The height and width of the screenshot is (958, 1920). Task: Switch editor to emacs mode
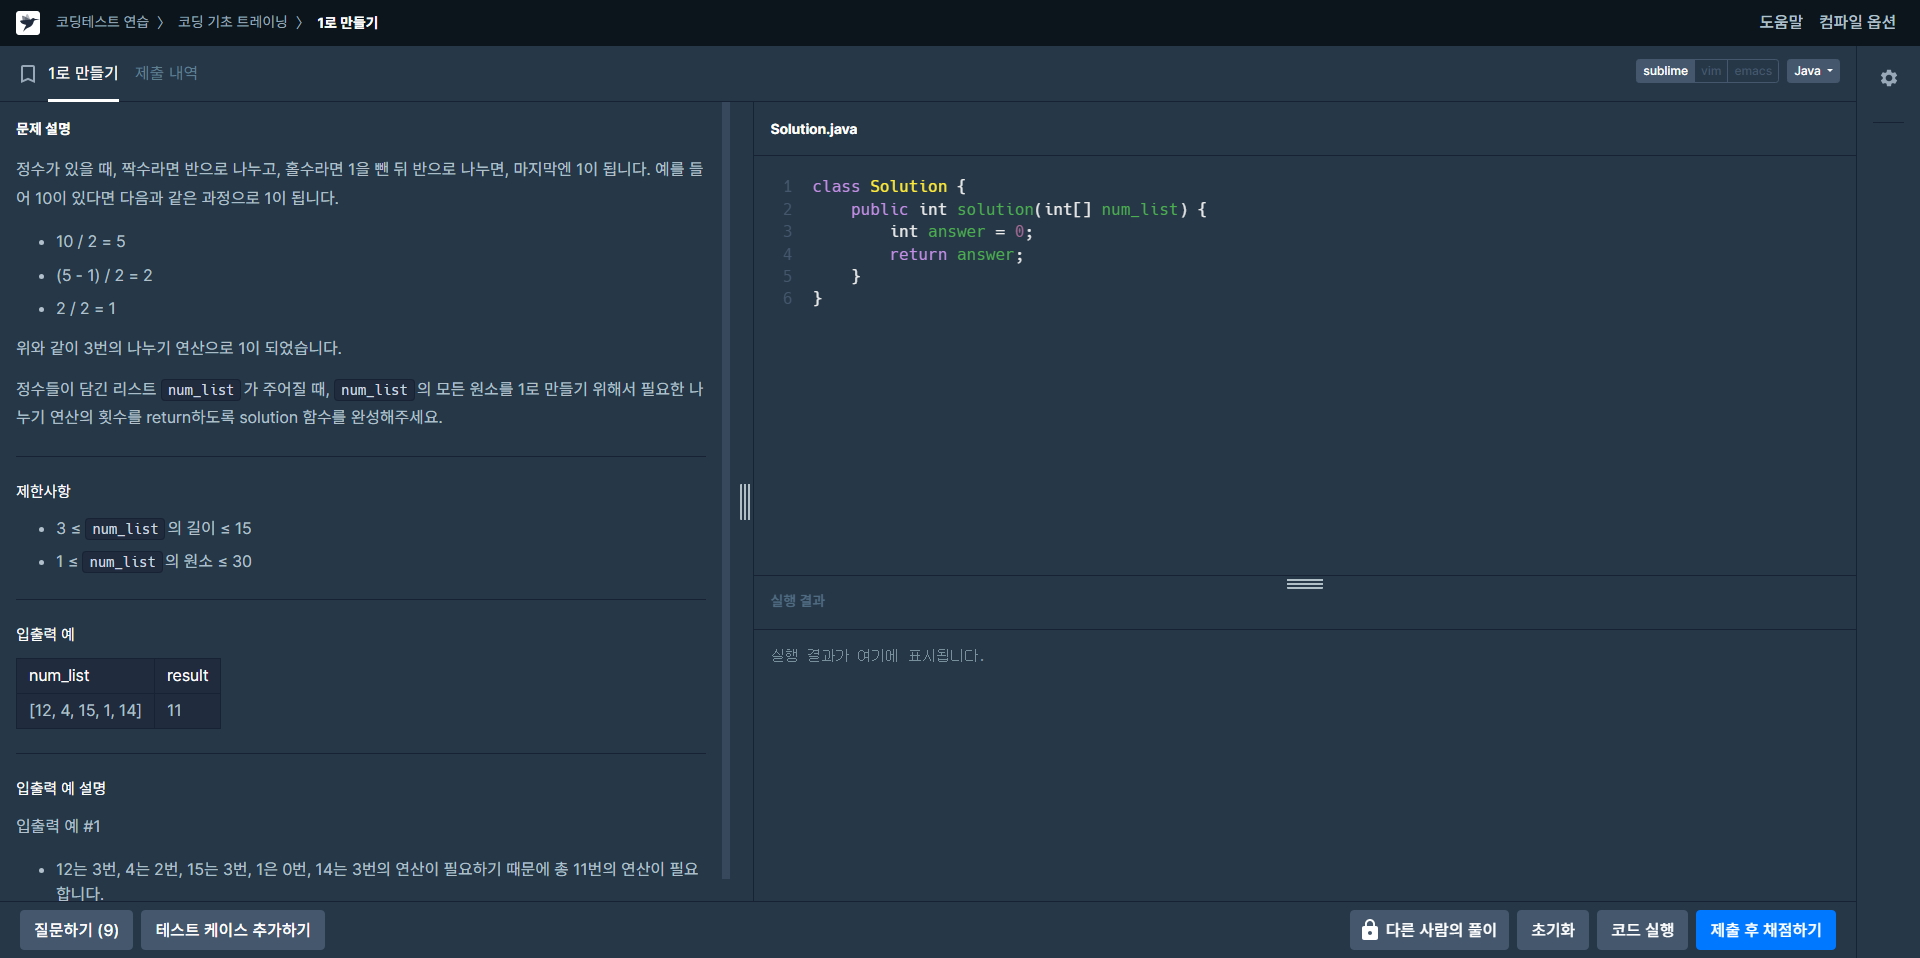tap(1753, 71)
